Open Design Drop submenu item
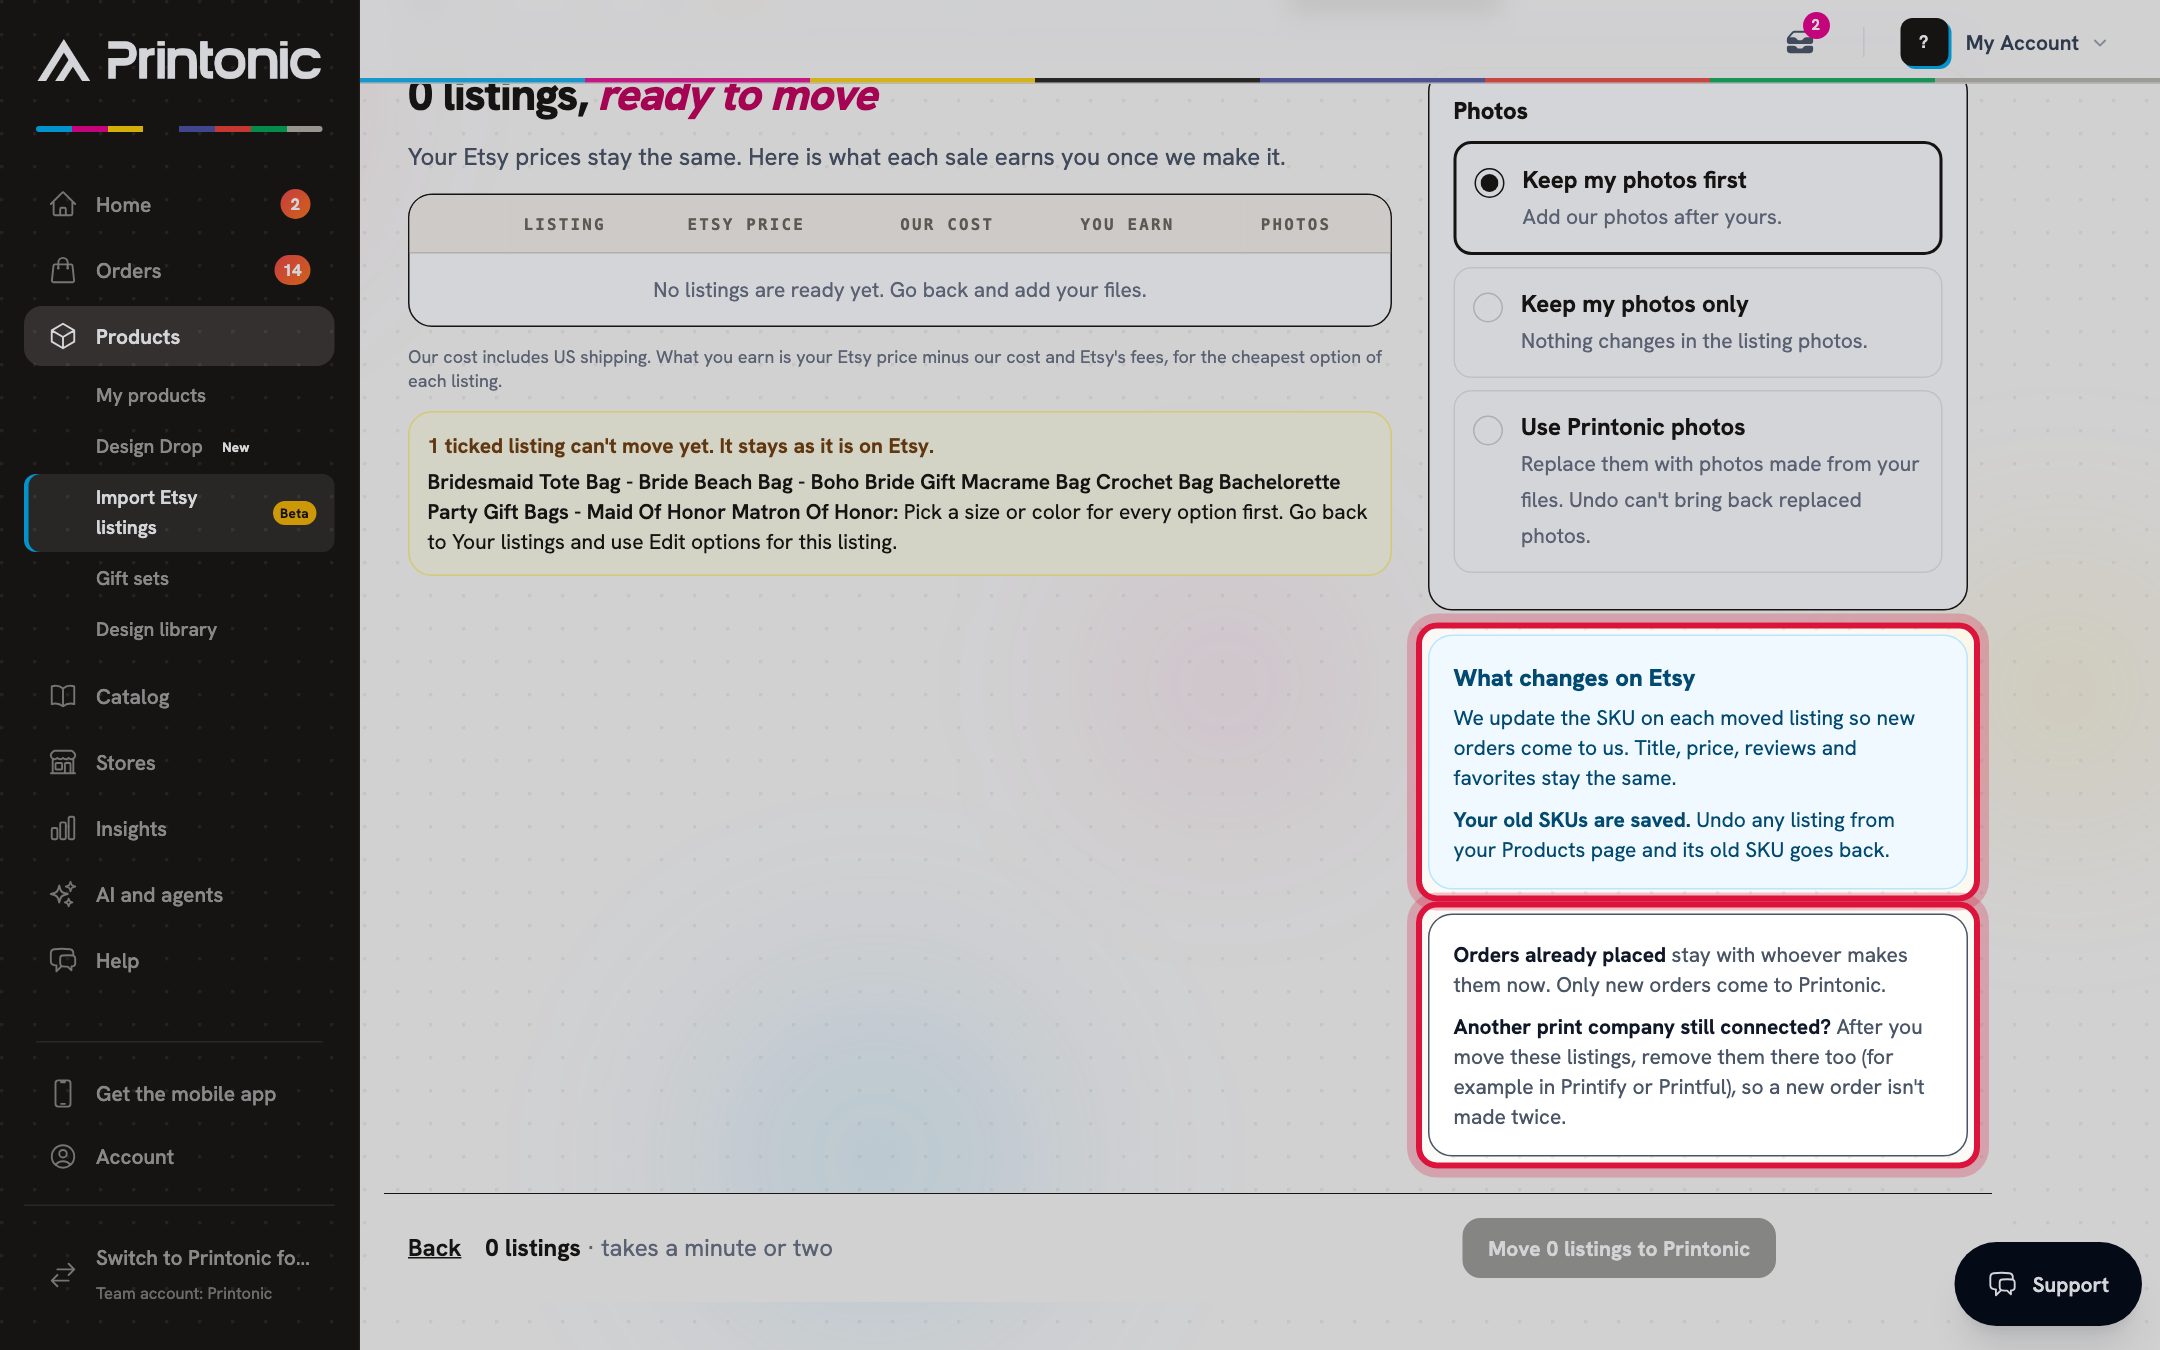2160x1350 pixels. point(149,446)
